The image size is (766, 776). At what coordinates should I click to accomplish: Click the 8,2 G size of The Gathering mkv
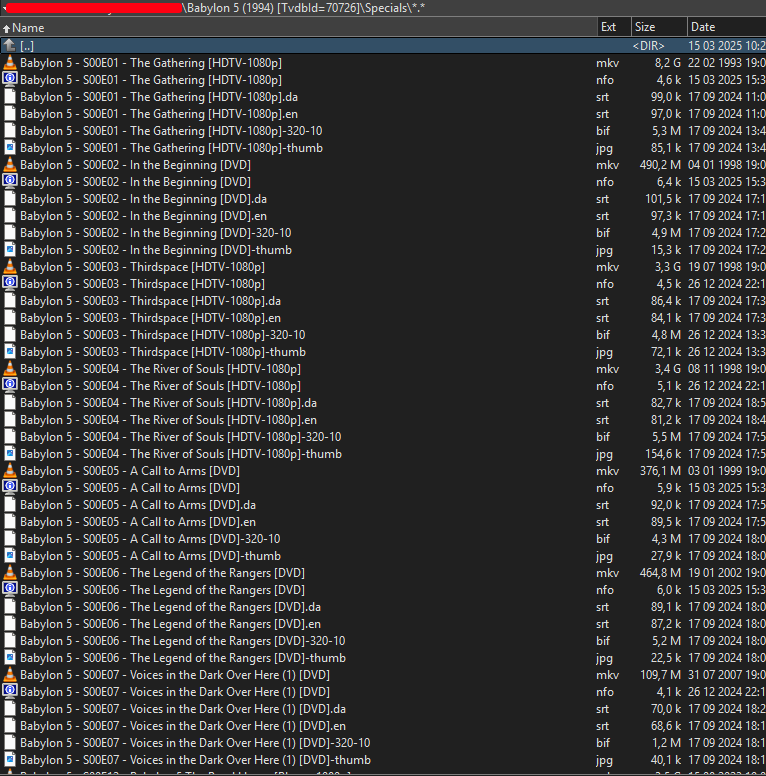point(668,63)
